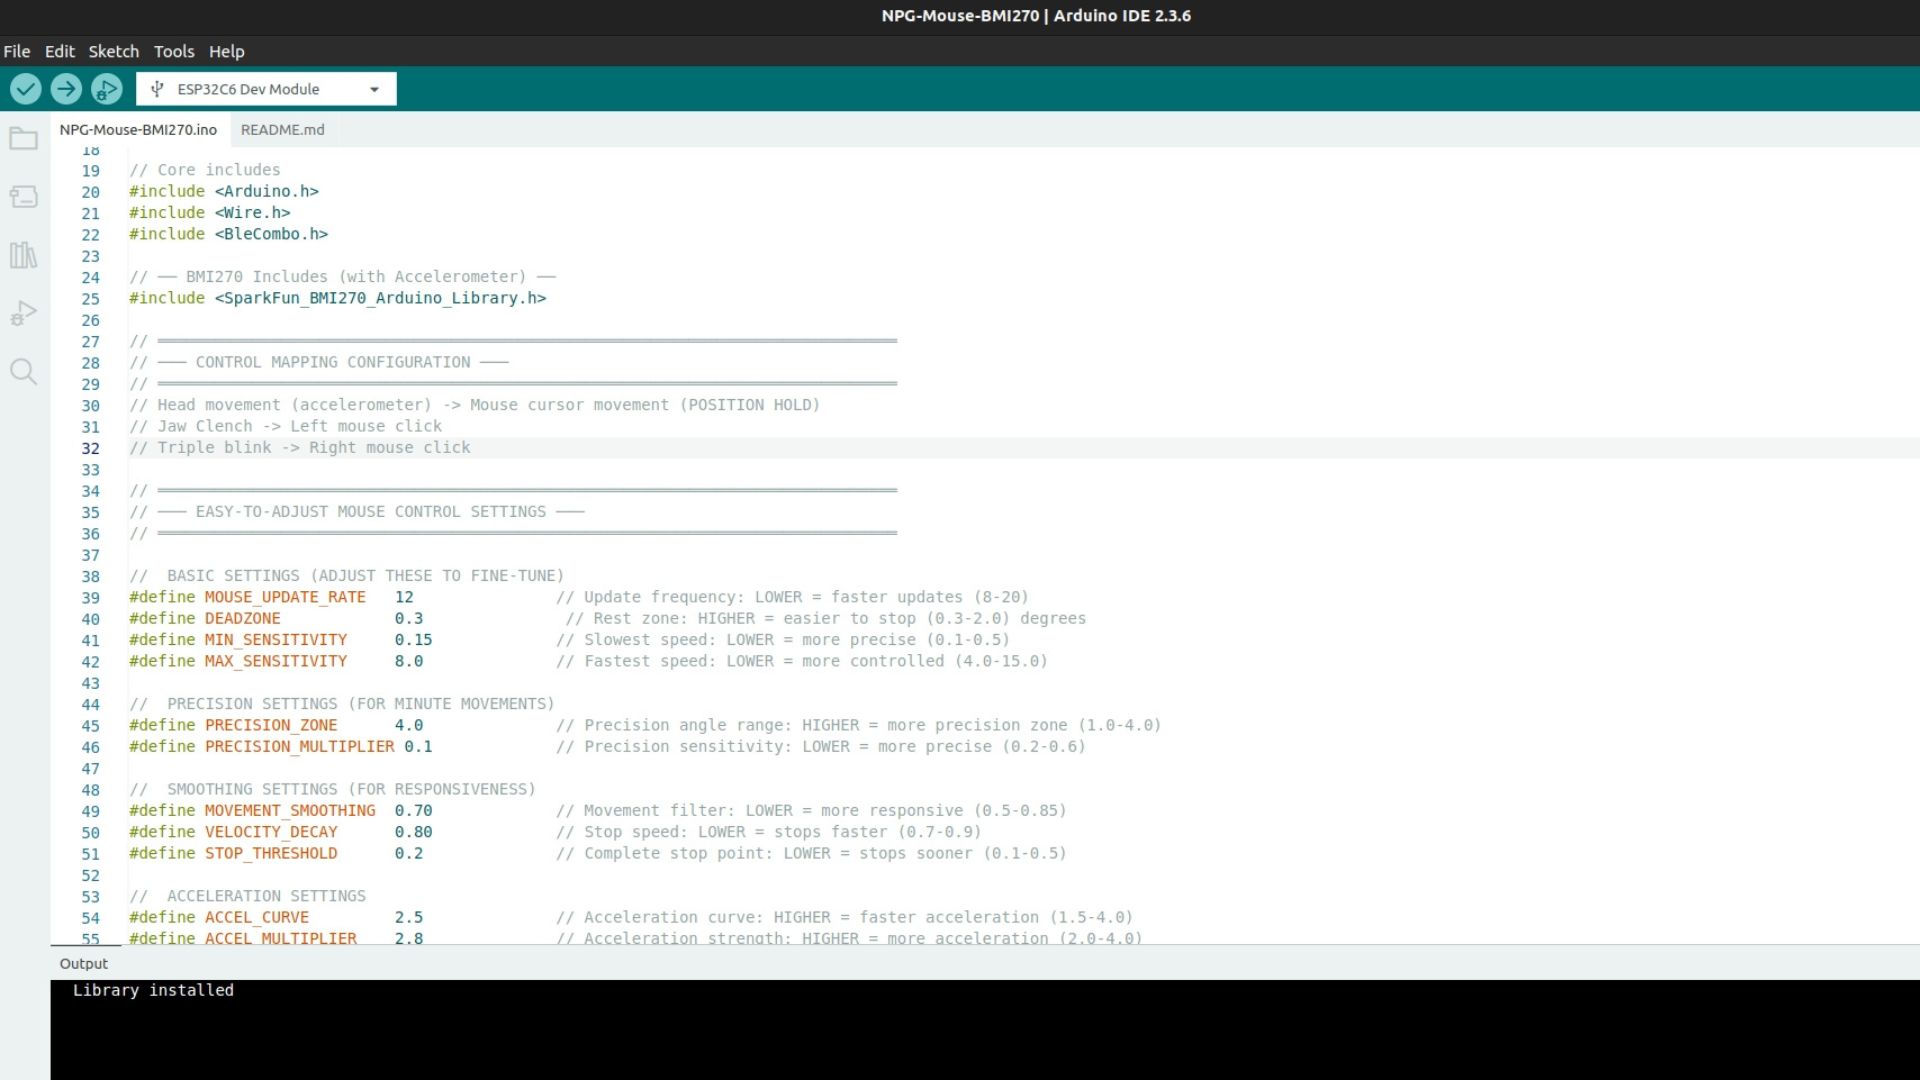The width and height of the screenshot is (1920, 1080).
Task: Open the Help menu
Action: point(227,51)
